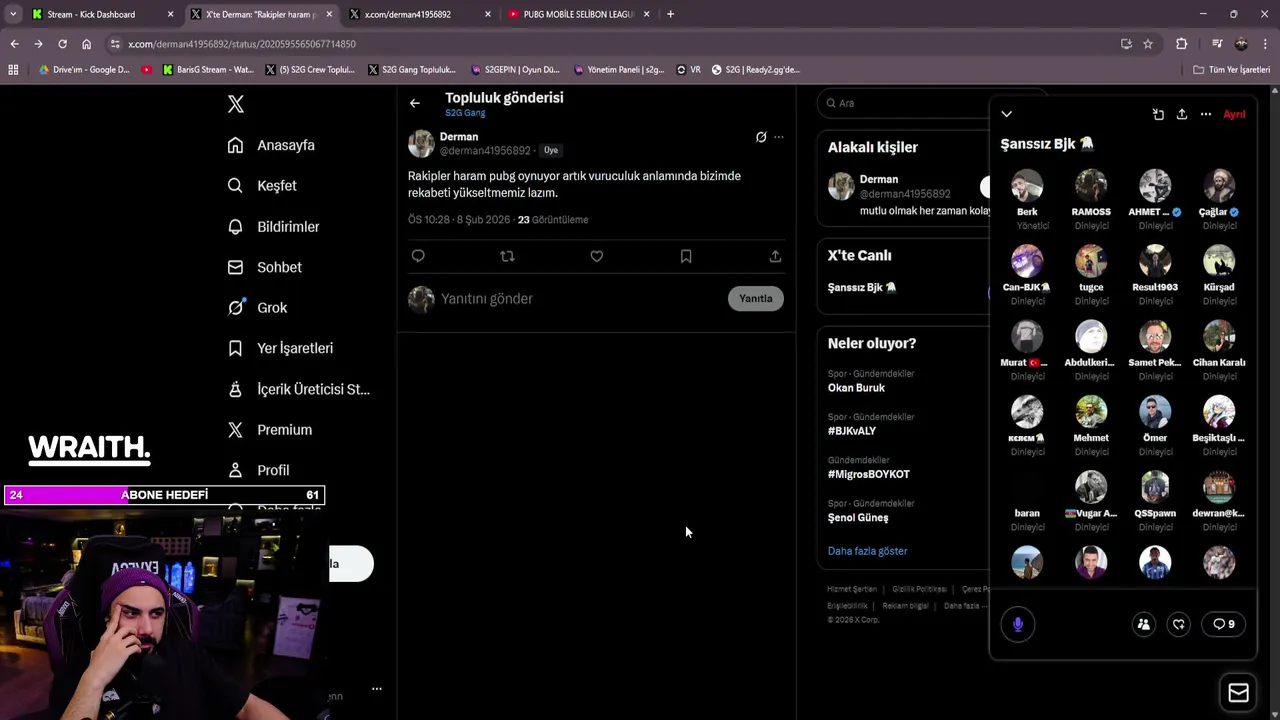Open new browser tab plus
This screenshot has height=720, width=1280.
point(670,14)
